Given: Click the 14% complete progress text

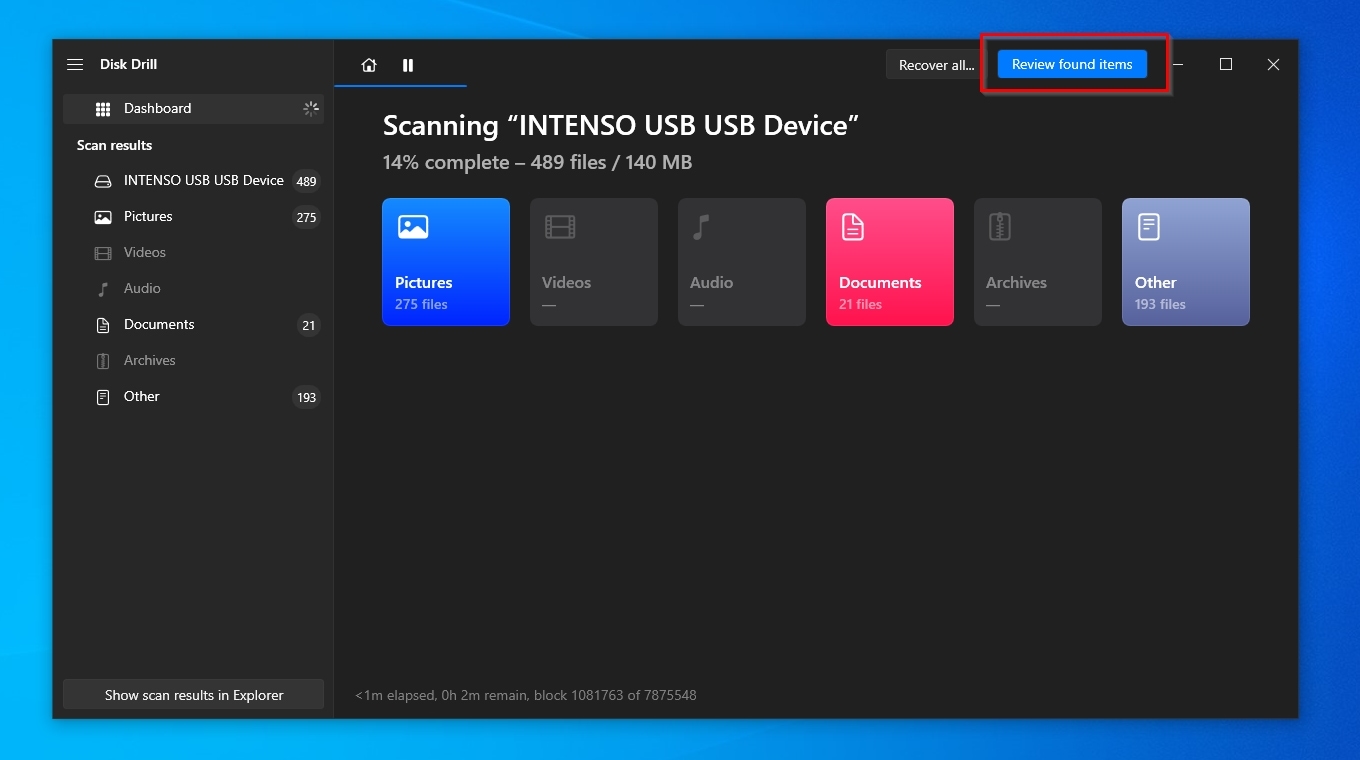Looking at the screenshot, I should click(537, 162).
